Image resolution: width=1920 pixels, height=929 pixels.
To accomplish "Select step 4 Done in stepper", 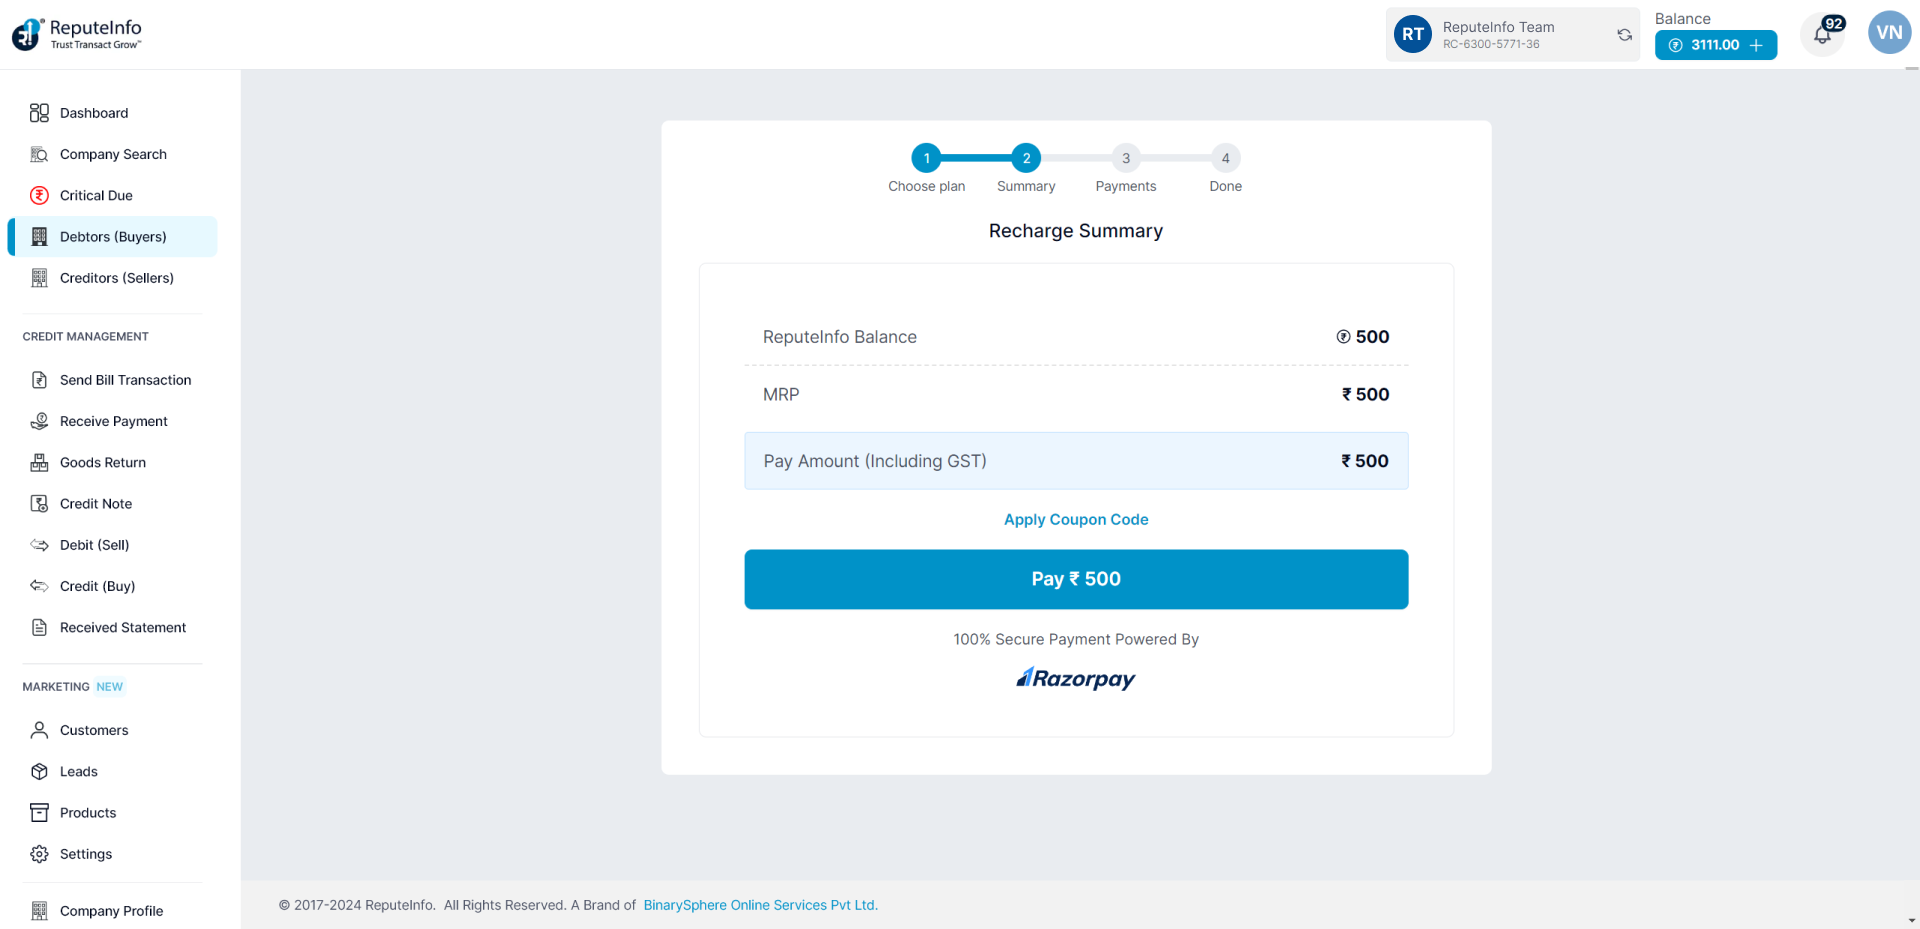I will pos(1225,158).
